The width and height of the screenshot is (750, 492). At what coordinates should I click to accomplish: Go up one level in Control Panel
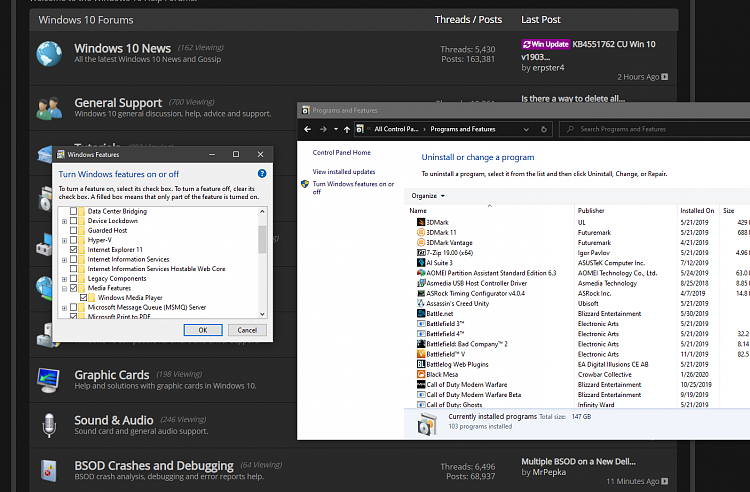click(x=347, y=129)
